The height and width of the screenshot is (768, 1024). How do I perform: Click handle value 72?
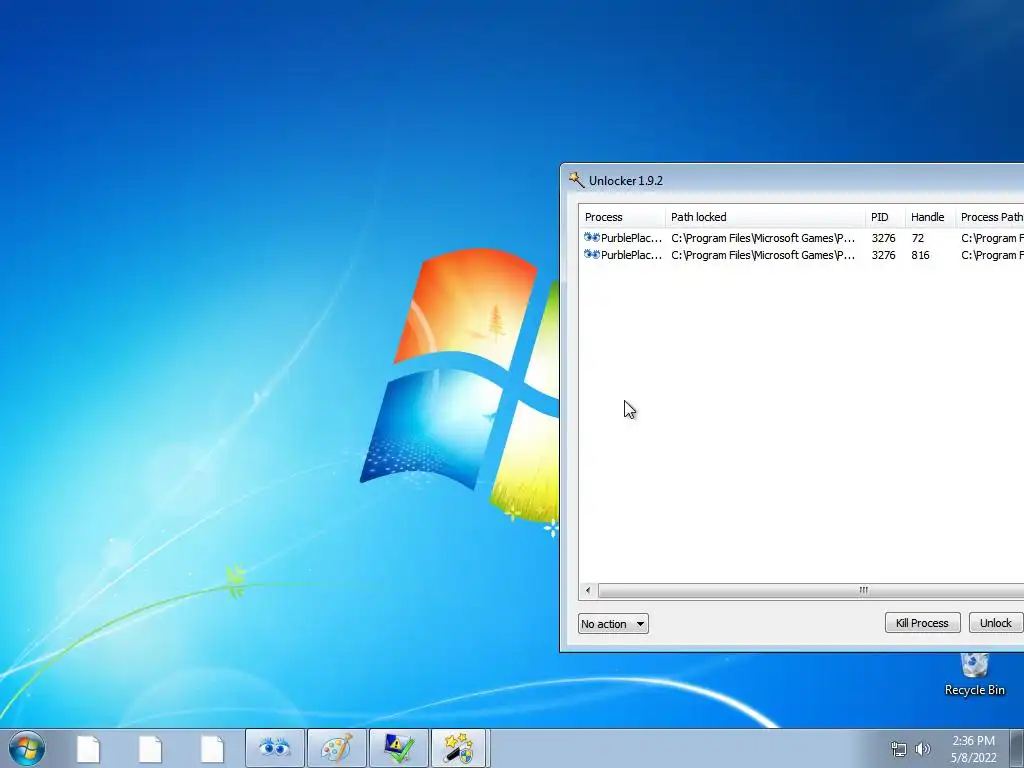[918, 238]
